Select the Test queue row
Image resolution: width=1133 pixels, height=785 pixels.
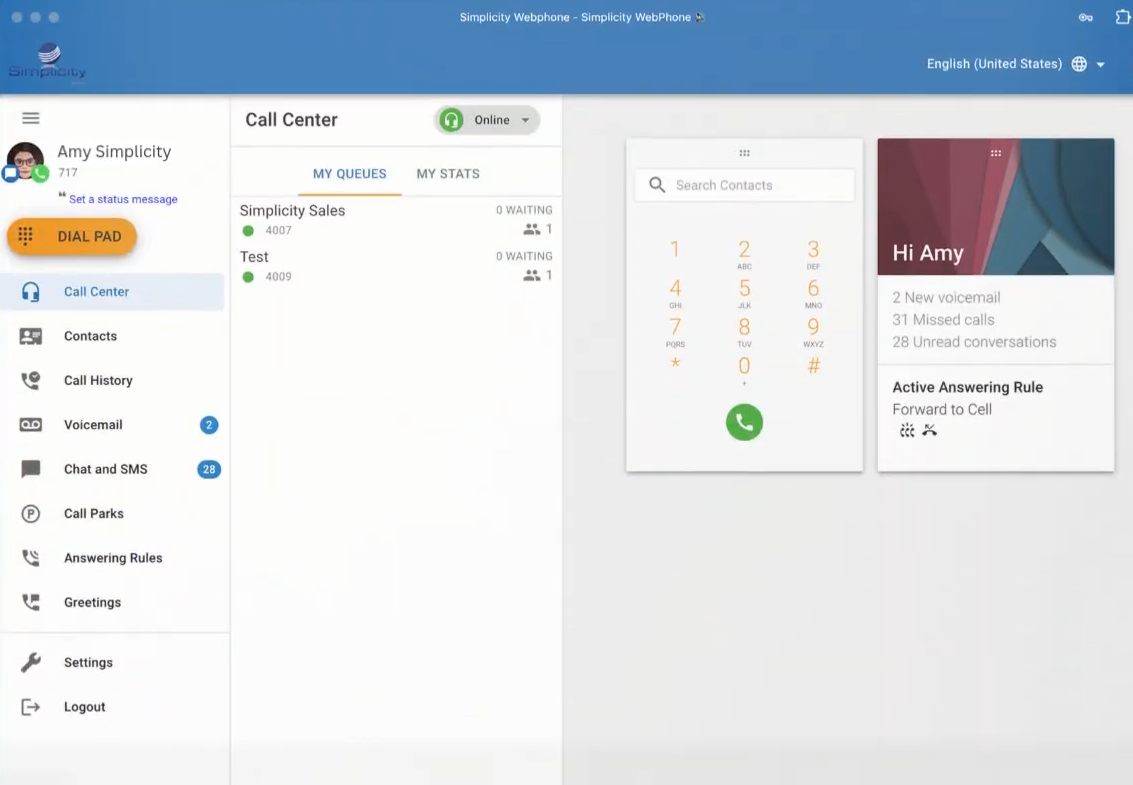click(x=396, y=265)
